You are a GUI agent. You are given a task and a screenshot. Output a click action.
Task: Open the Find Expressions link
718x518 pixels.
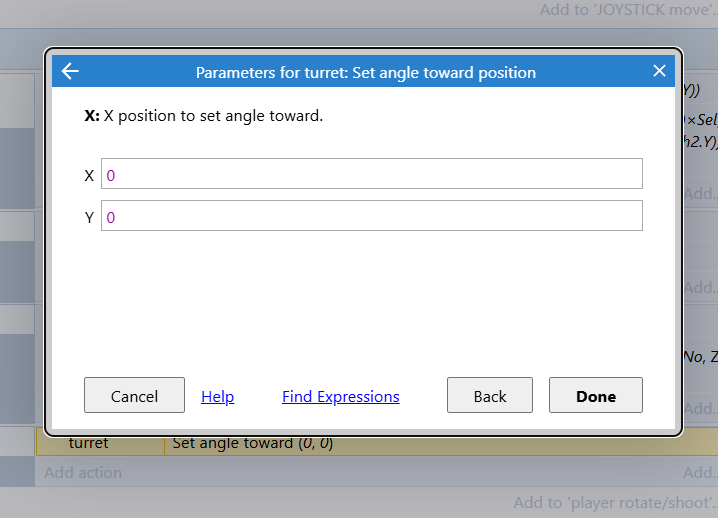point(341,397)
